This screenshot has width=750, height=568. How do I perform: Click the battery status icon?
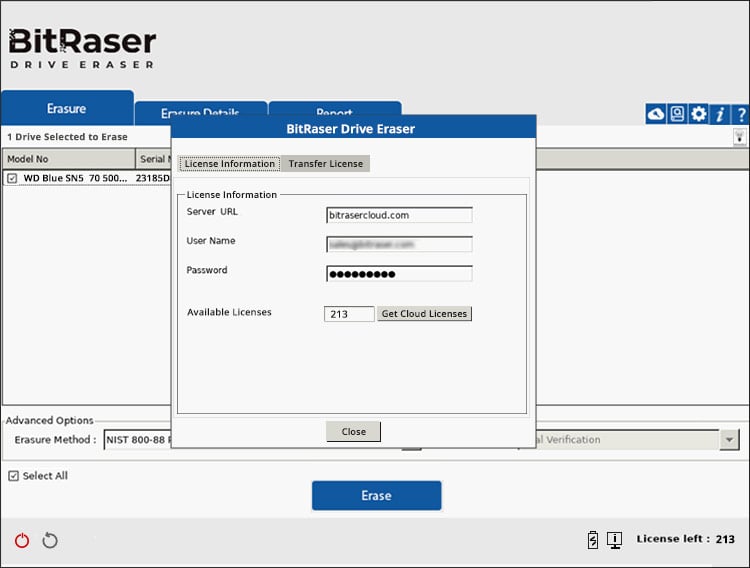click(x=593, y=540)
